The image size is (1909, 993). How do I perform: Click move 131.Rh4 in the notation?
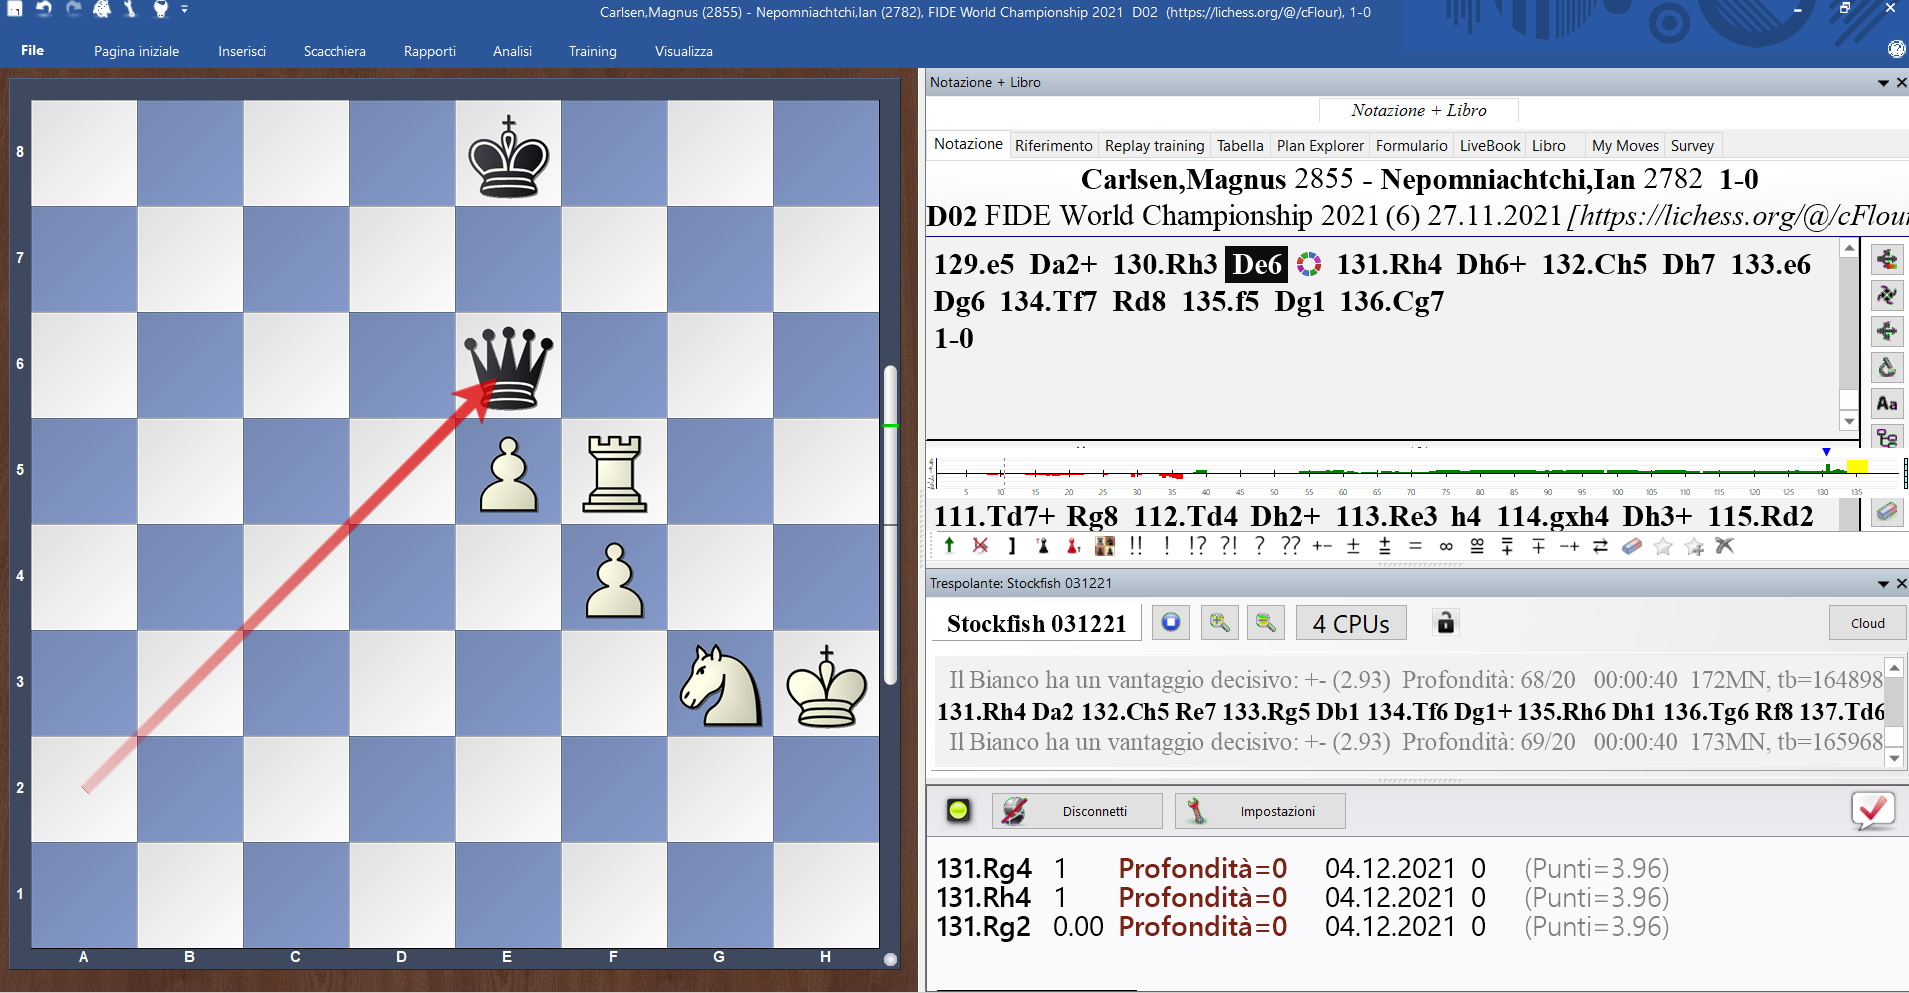pyautogui.click(x=1389, y=265)
